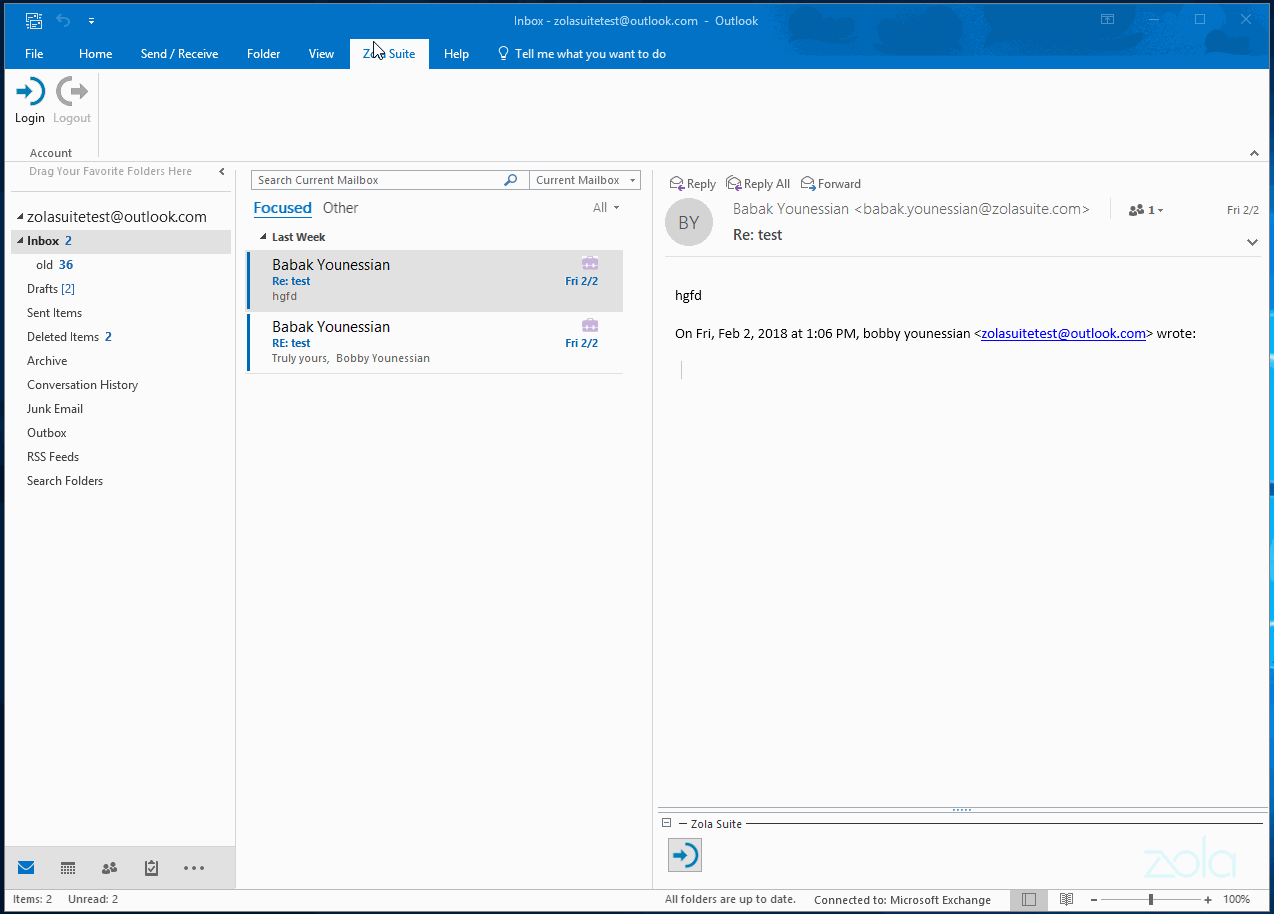Click the search magnifier icon
Image resolution: width=1274 pixels, height=914 pixels.
click(510, 180)
